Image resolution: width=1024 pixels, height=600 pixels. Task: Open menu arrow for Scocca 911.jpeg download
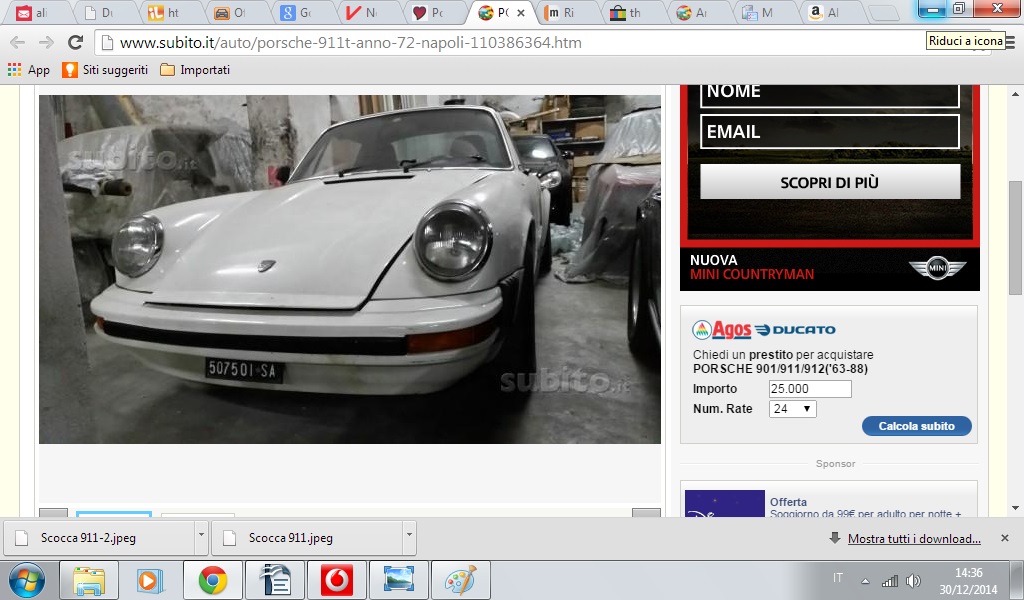(x=408, y=537)
